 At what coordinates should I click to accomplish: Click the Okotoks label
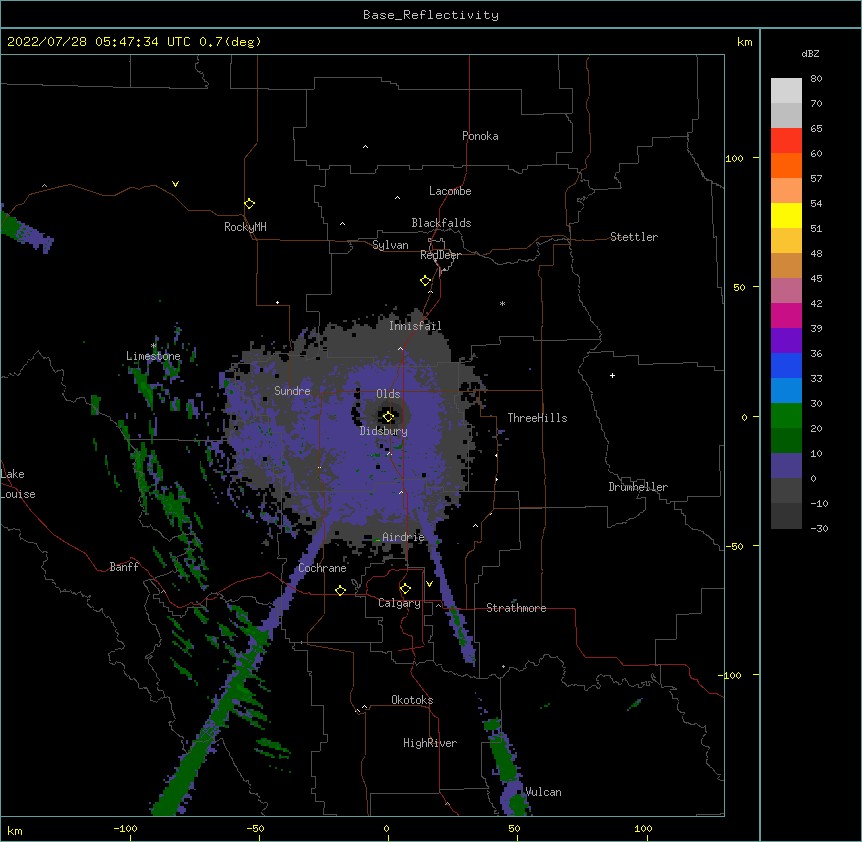pos(412,700)
